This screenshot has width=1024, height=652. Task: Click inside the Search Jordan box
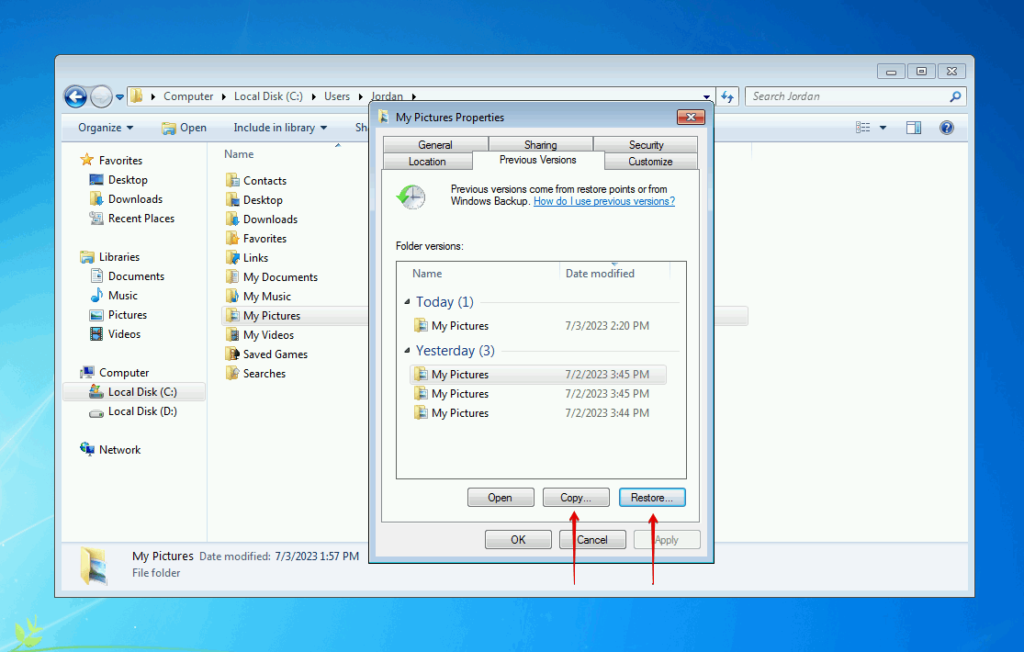tap(850, 96)
